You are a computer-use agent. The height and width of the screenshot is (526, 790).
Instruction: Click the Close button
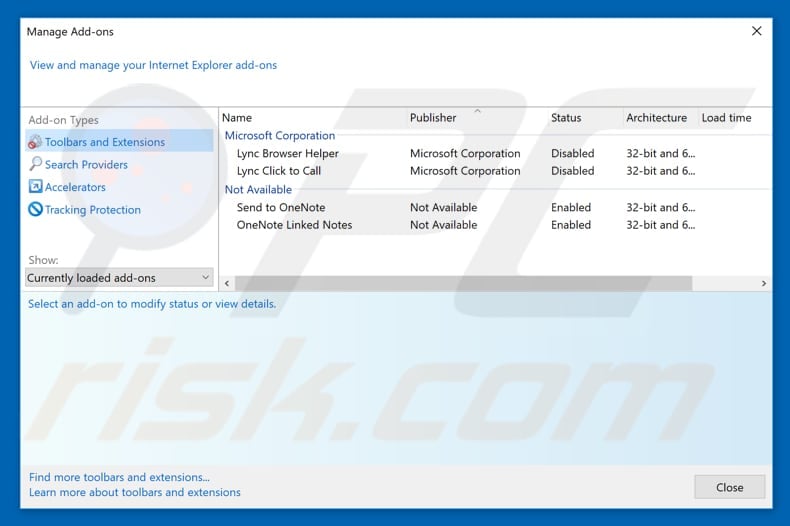pos(730,487)
